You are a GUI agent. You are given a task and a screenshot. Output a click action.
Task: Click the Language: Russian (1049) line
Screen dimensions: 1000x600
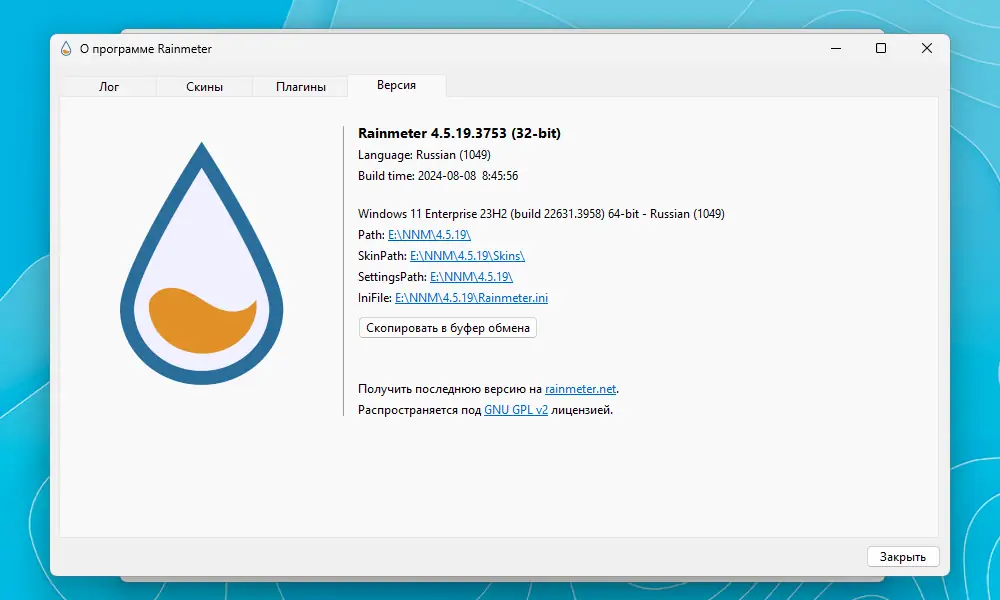424,155
